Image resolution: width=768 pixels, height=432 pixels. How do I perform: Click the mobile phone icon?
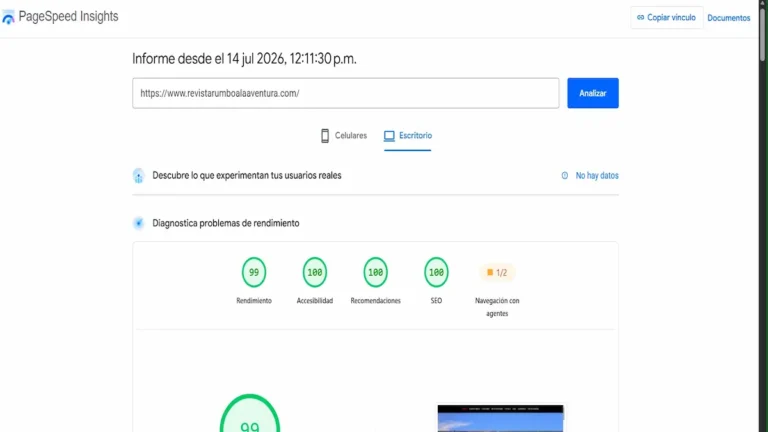pyautogui.click(x=325, y=136)
